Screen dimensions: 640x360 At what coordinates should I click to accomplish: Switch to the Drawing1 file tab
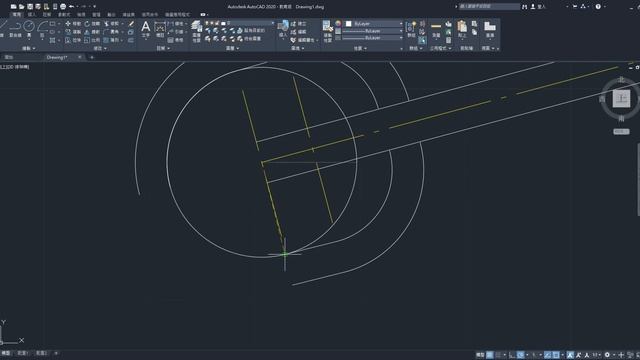tap(57, 57)
